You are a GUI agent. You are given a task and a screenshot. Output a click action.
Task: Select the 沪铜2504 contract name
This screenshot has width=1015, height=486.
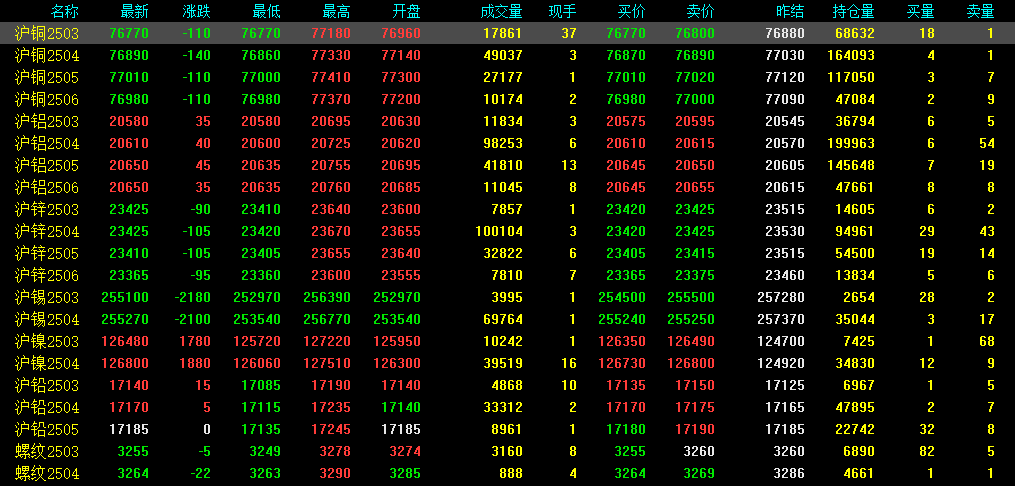click(47, 56)
